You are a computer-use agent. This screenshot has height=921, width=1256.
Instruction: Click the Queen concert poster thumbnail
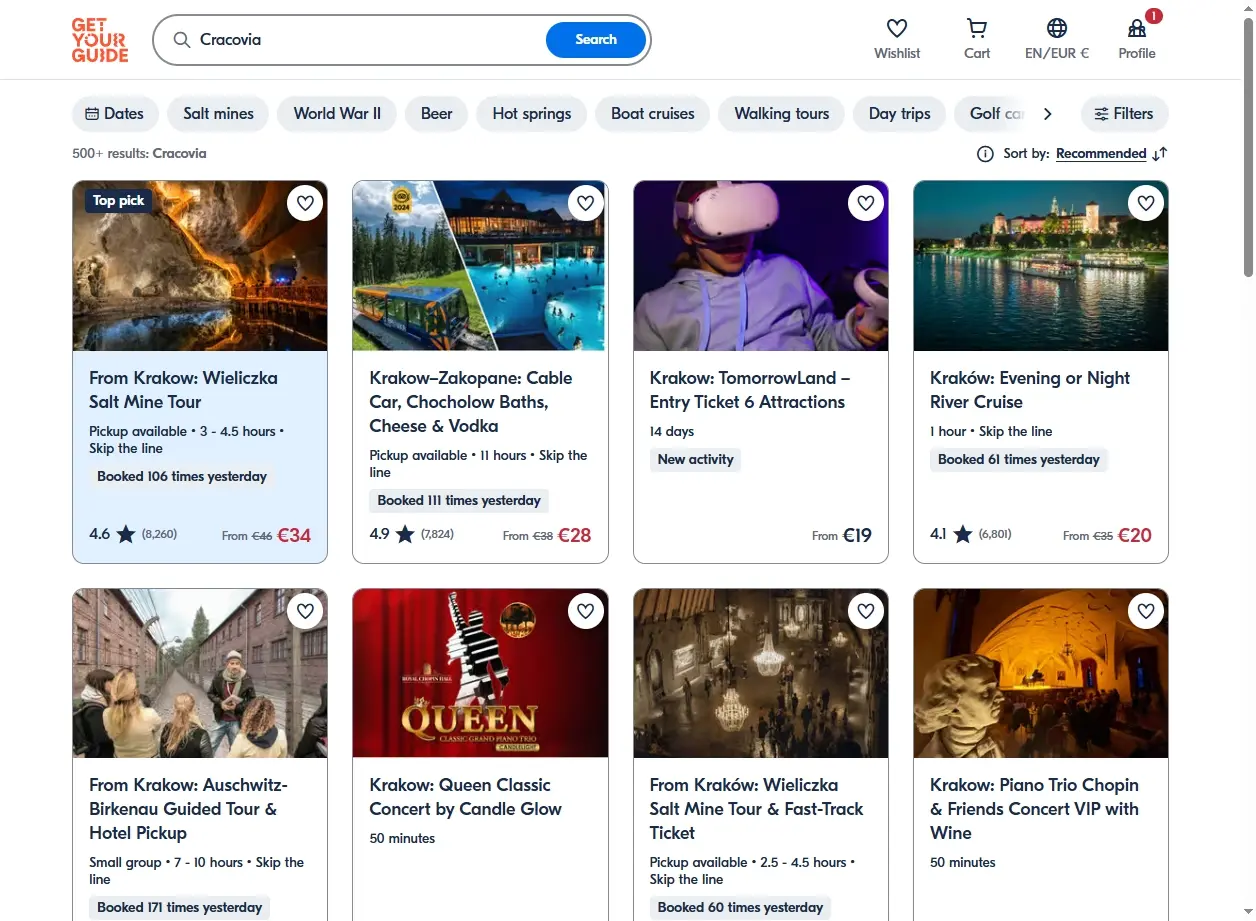[480, 673]
